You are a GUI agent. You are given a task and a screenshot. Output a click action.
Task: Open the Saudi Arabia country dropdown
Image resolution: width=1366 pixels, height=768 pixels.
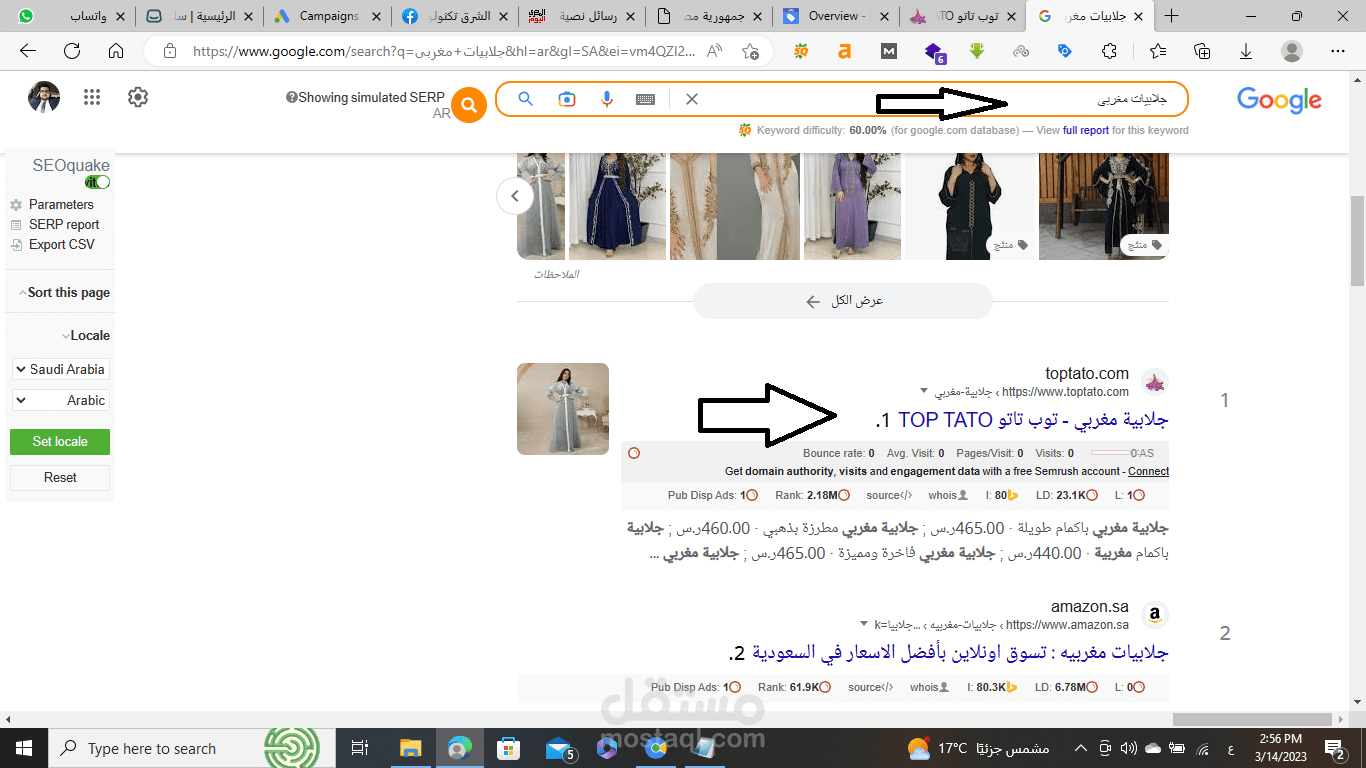pyautogui.click(x=60, y=369)
